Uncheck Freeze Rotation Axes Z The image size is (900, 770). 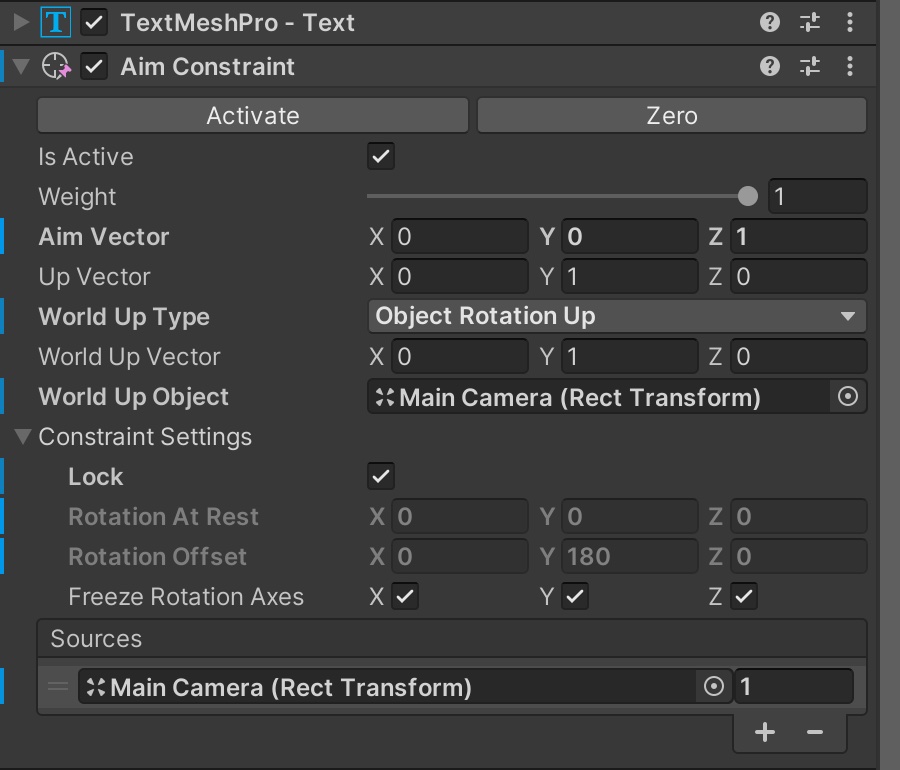tap(744, 596)
